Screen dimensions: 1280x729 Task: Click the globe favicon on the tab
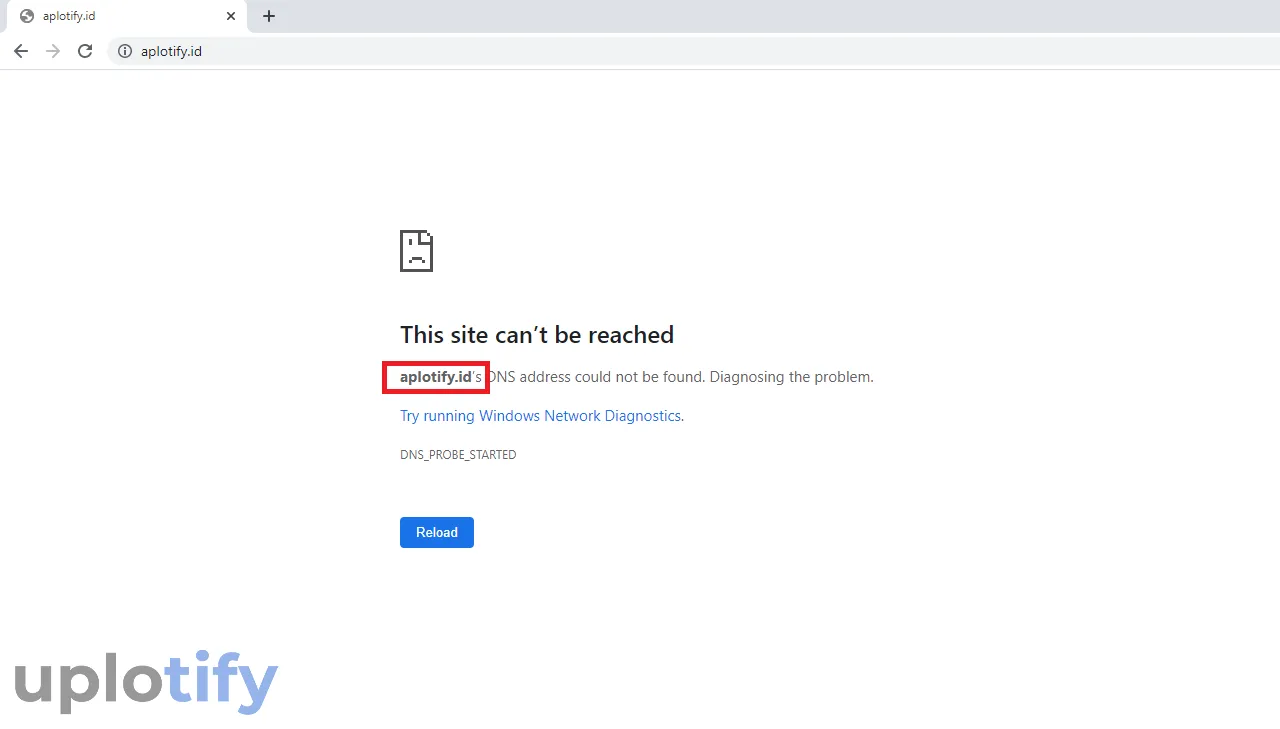click(27, 16)
